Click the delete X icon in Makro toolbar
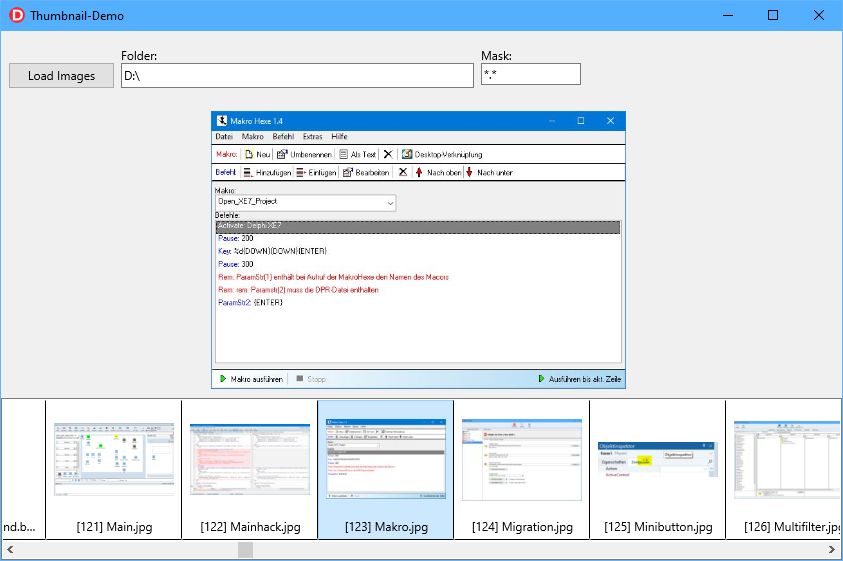The height and width of the screenshot is (561, 843). point(388,154)
